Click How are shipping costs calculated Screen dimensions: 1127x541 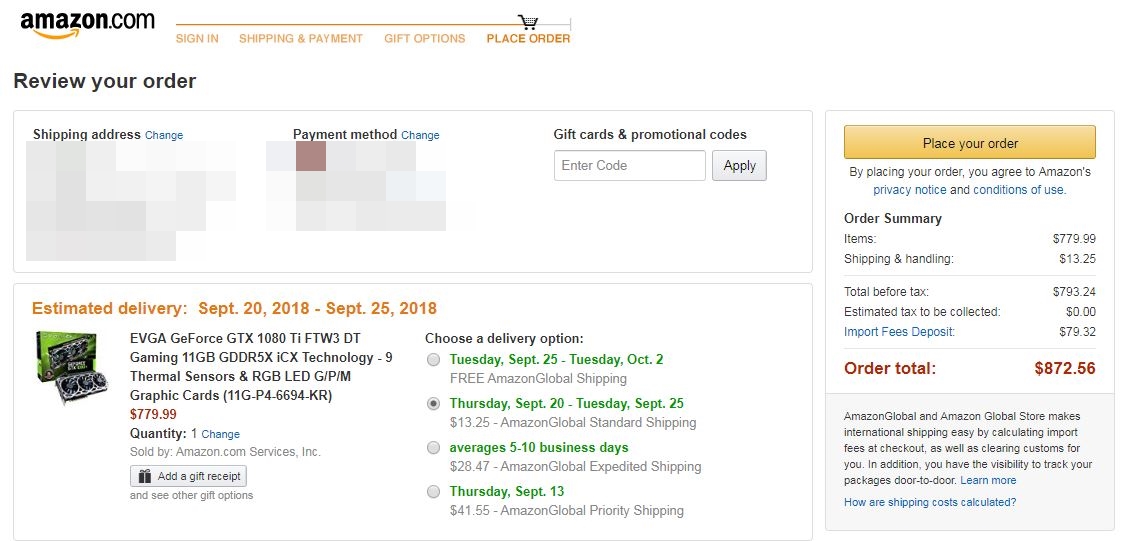point(930,502)
